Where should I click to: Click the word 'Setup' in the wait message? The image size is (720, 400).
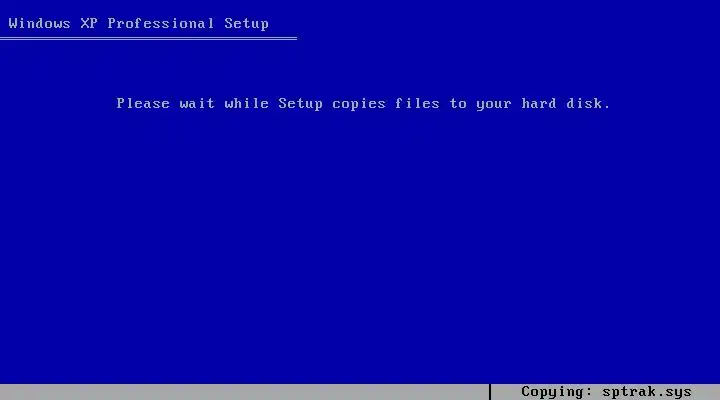point(300,104)
